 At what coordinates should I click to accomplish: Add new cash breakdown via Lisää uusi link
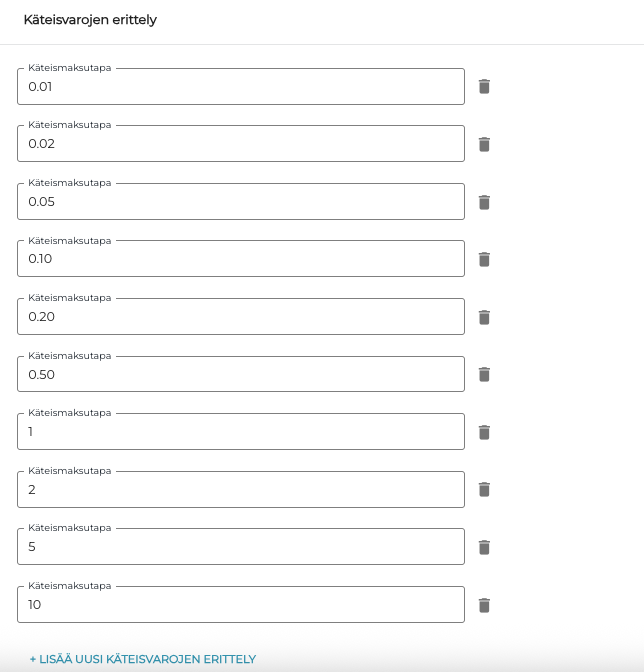tap(143, 659)
